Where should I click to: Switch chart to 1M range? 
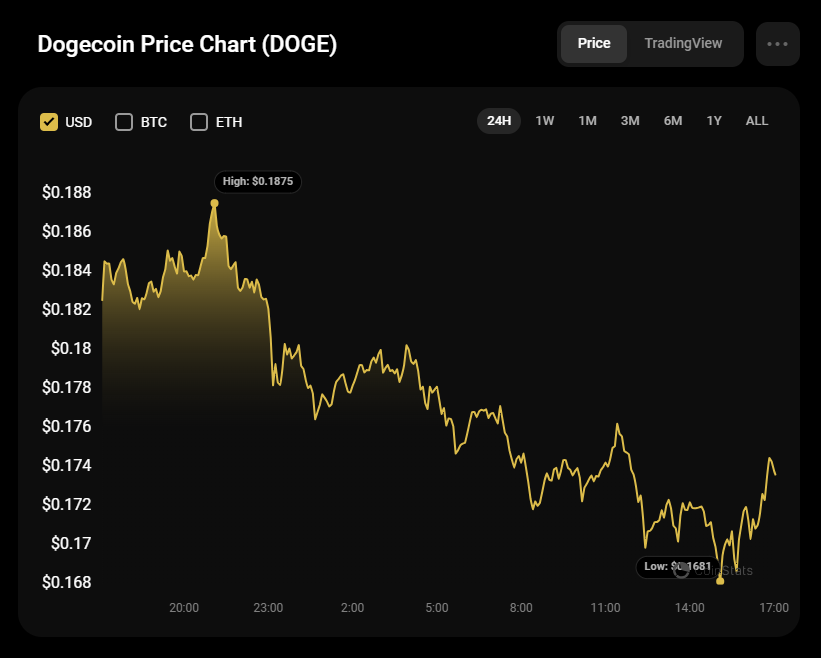click(587, 121)
